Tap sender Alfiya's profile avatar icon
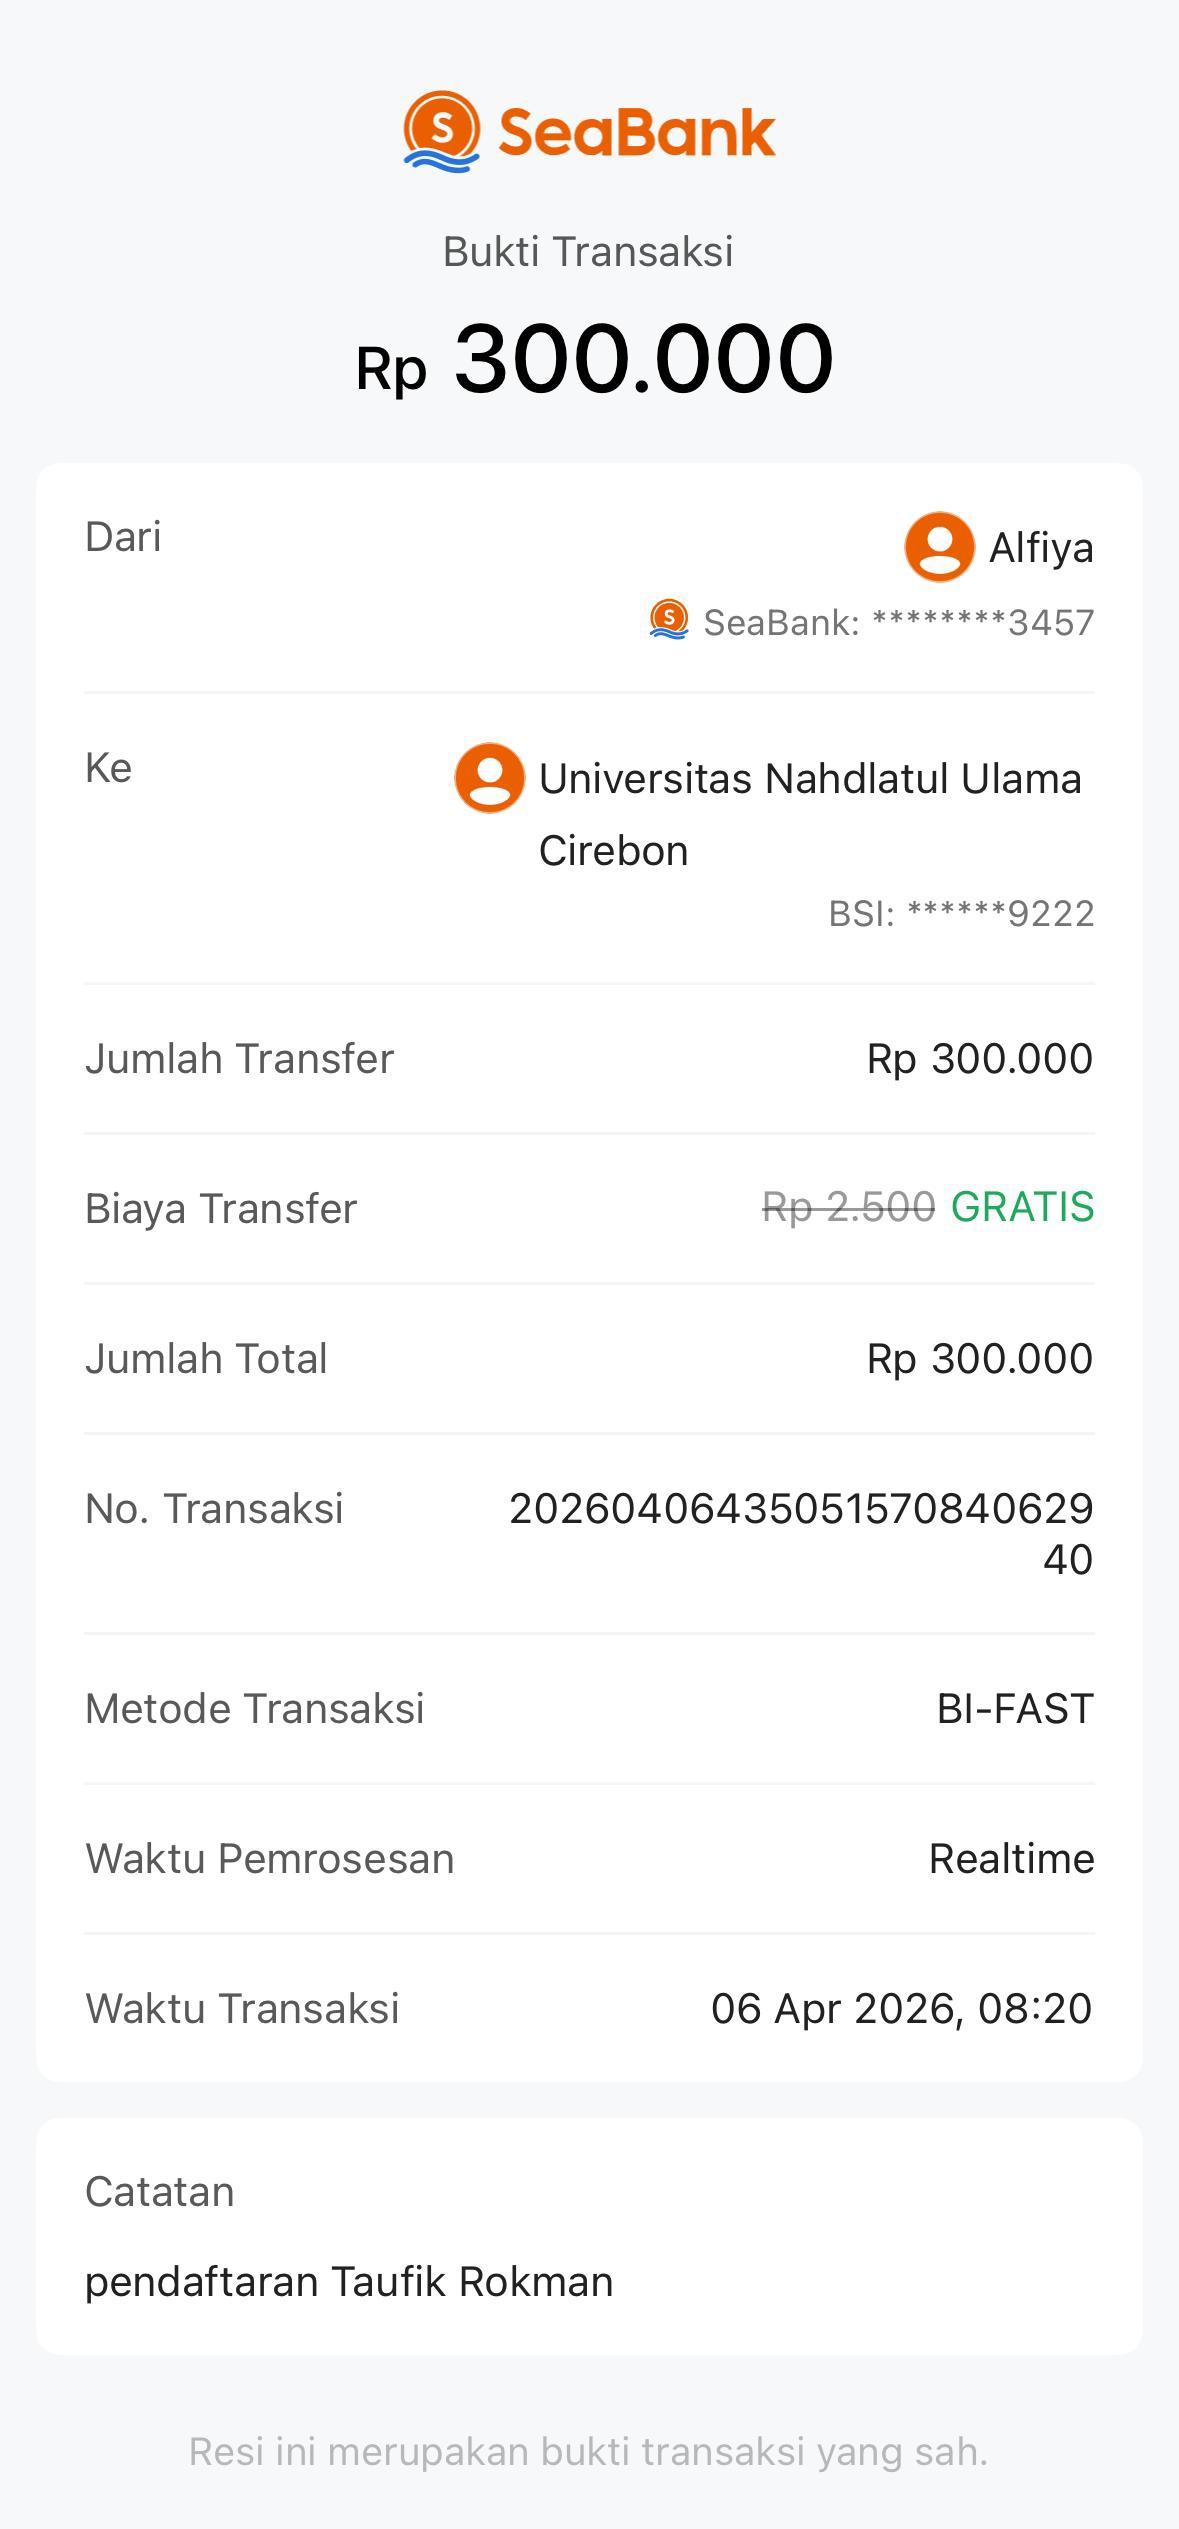This screenshot has height=2529, width=1179. [x=939, y=547]
